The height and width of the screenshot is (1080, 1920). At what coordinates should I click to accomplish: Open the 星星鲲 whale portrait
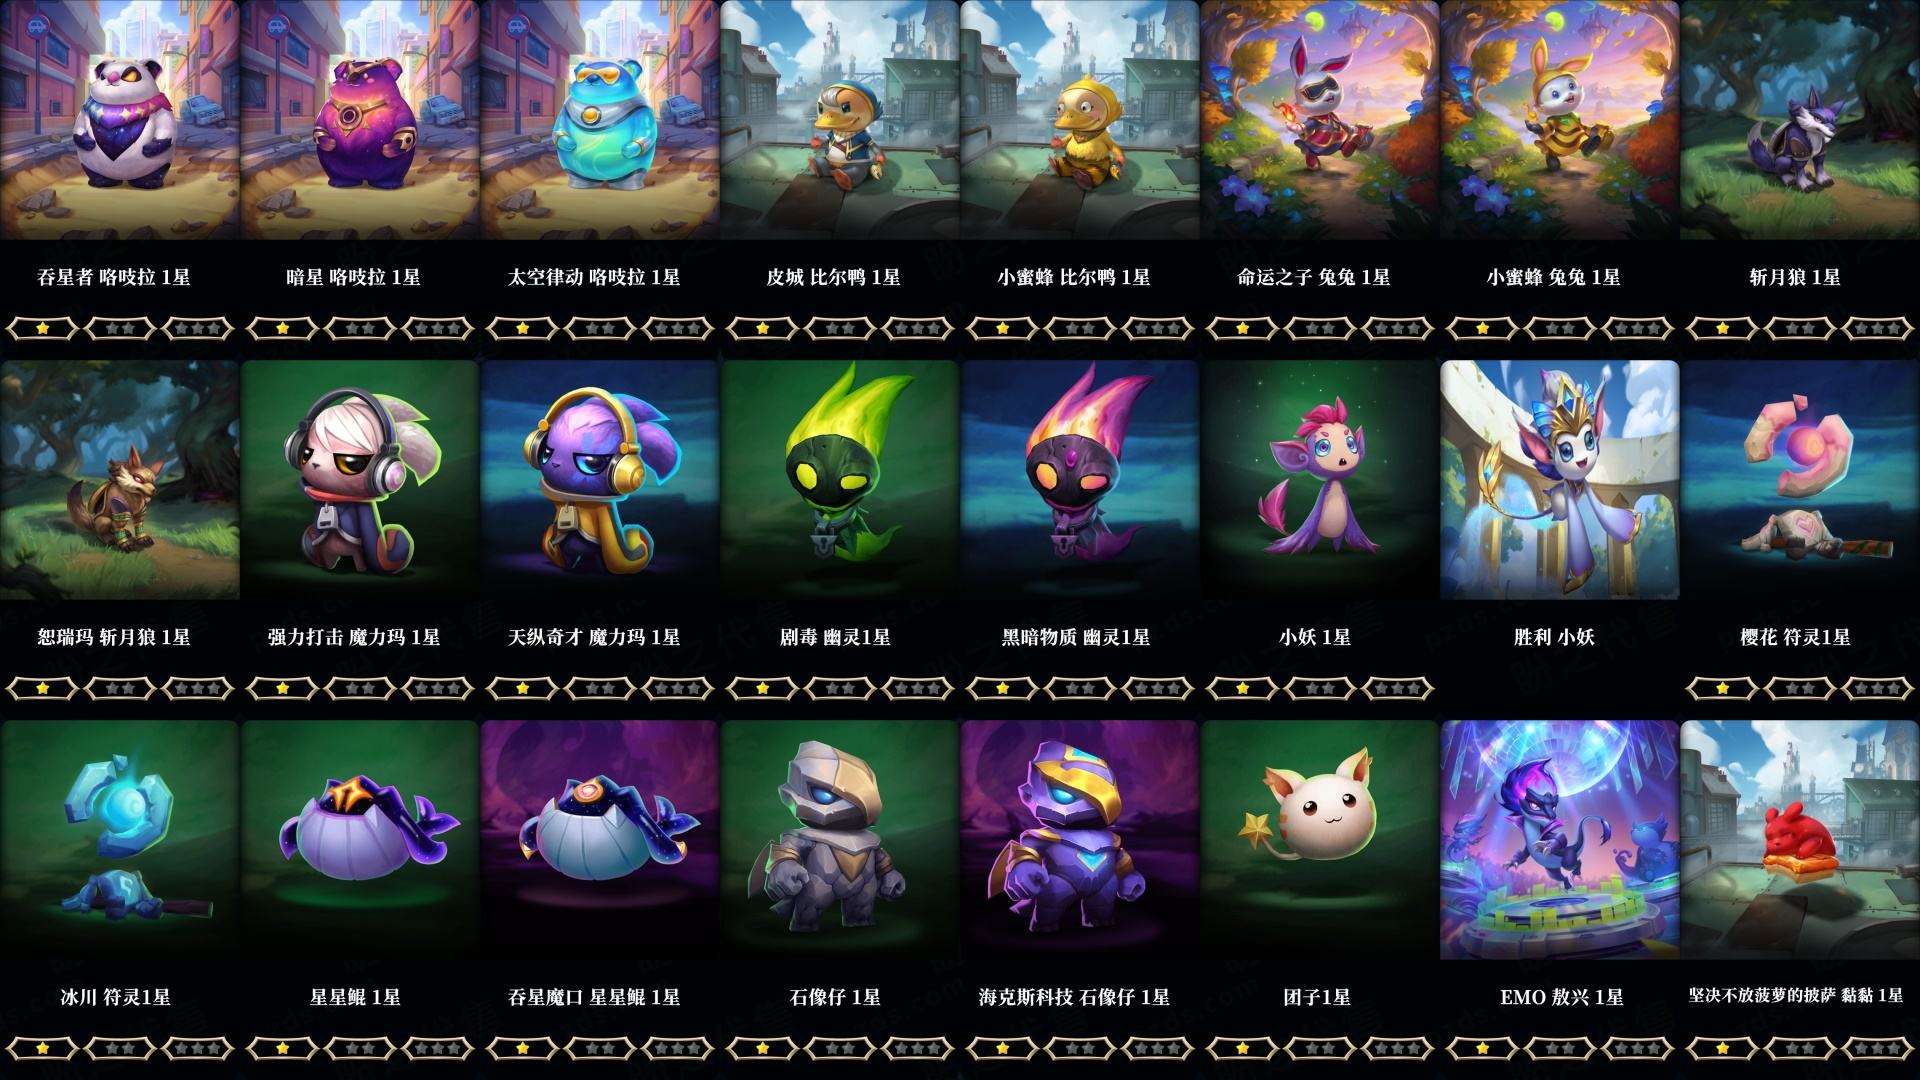tap(360, 840)
